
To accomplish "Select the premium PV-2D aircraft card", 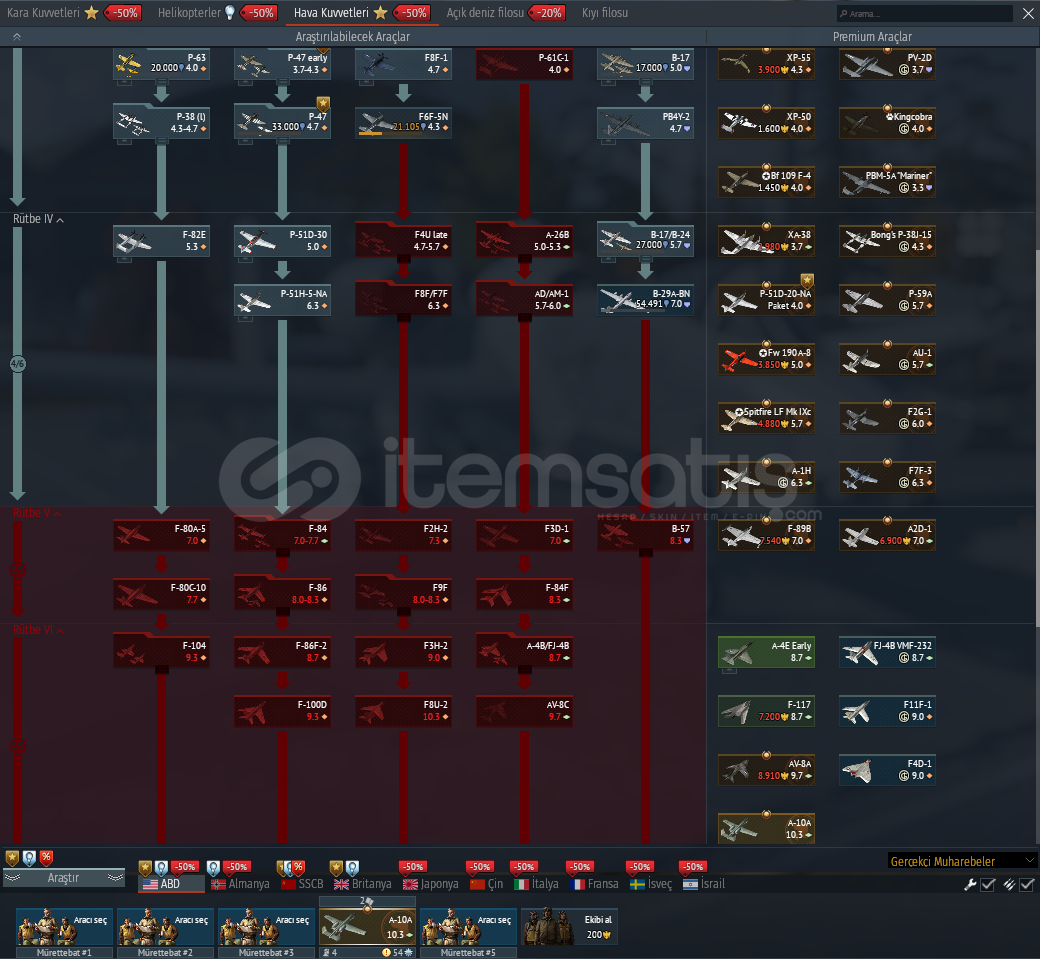I will coord(887,64).
